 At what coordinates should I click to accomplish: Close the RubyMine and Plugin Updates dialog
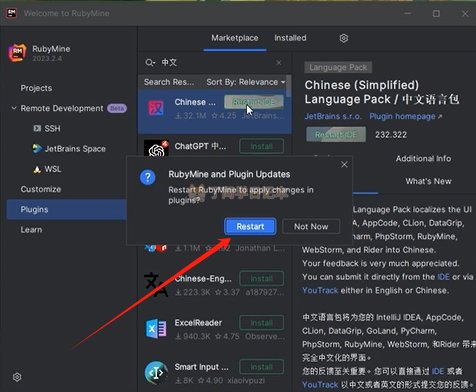tap(344, 164)
